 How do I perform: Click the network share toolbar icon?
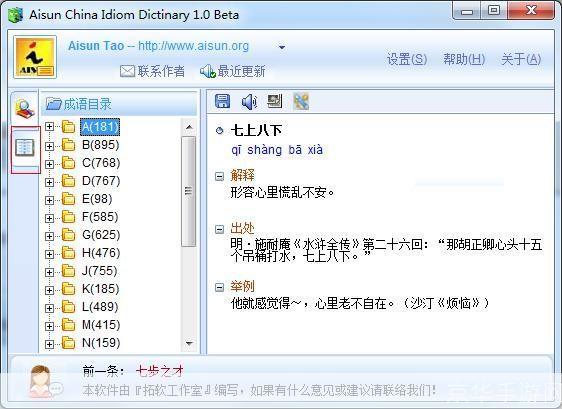(301, 101)
